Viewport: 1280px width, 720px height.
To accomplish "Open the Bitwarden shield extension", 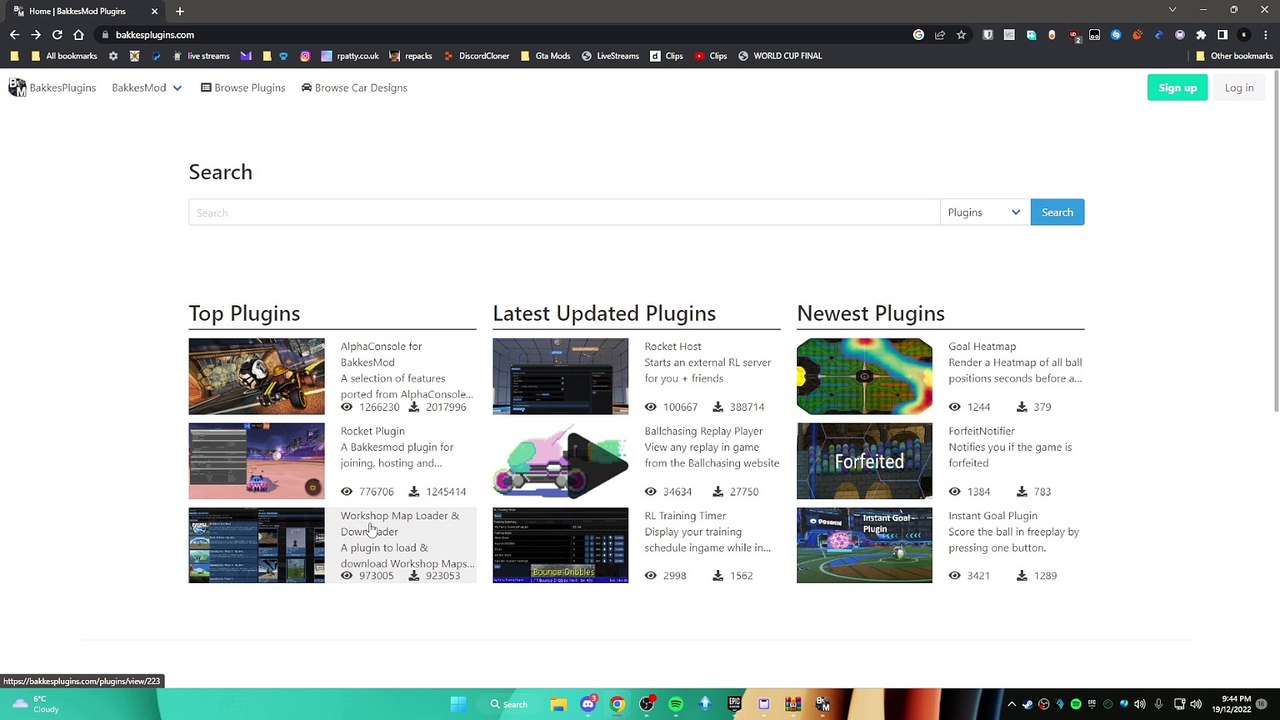I will pos(988,35).
